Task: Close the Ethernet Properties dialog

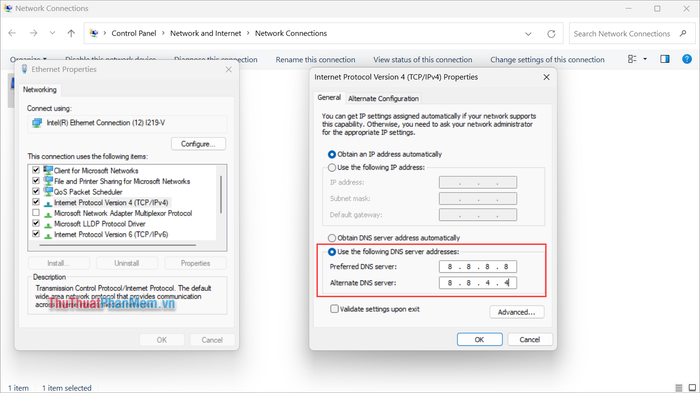Action: (x=229, y=69)
